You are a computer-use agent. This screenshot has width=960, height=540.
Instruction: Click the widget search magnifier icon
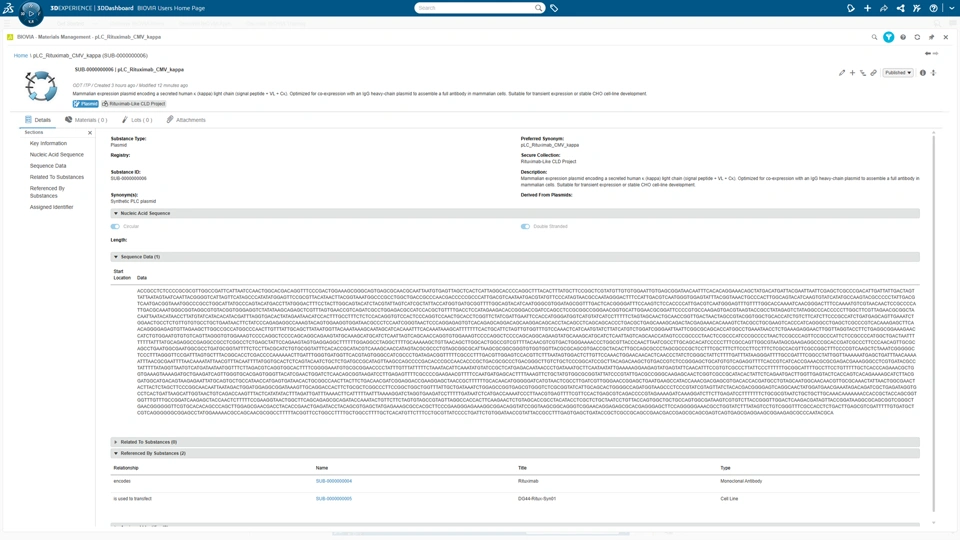874,37
